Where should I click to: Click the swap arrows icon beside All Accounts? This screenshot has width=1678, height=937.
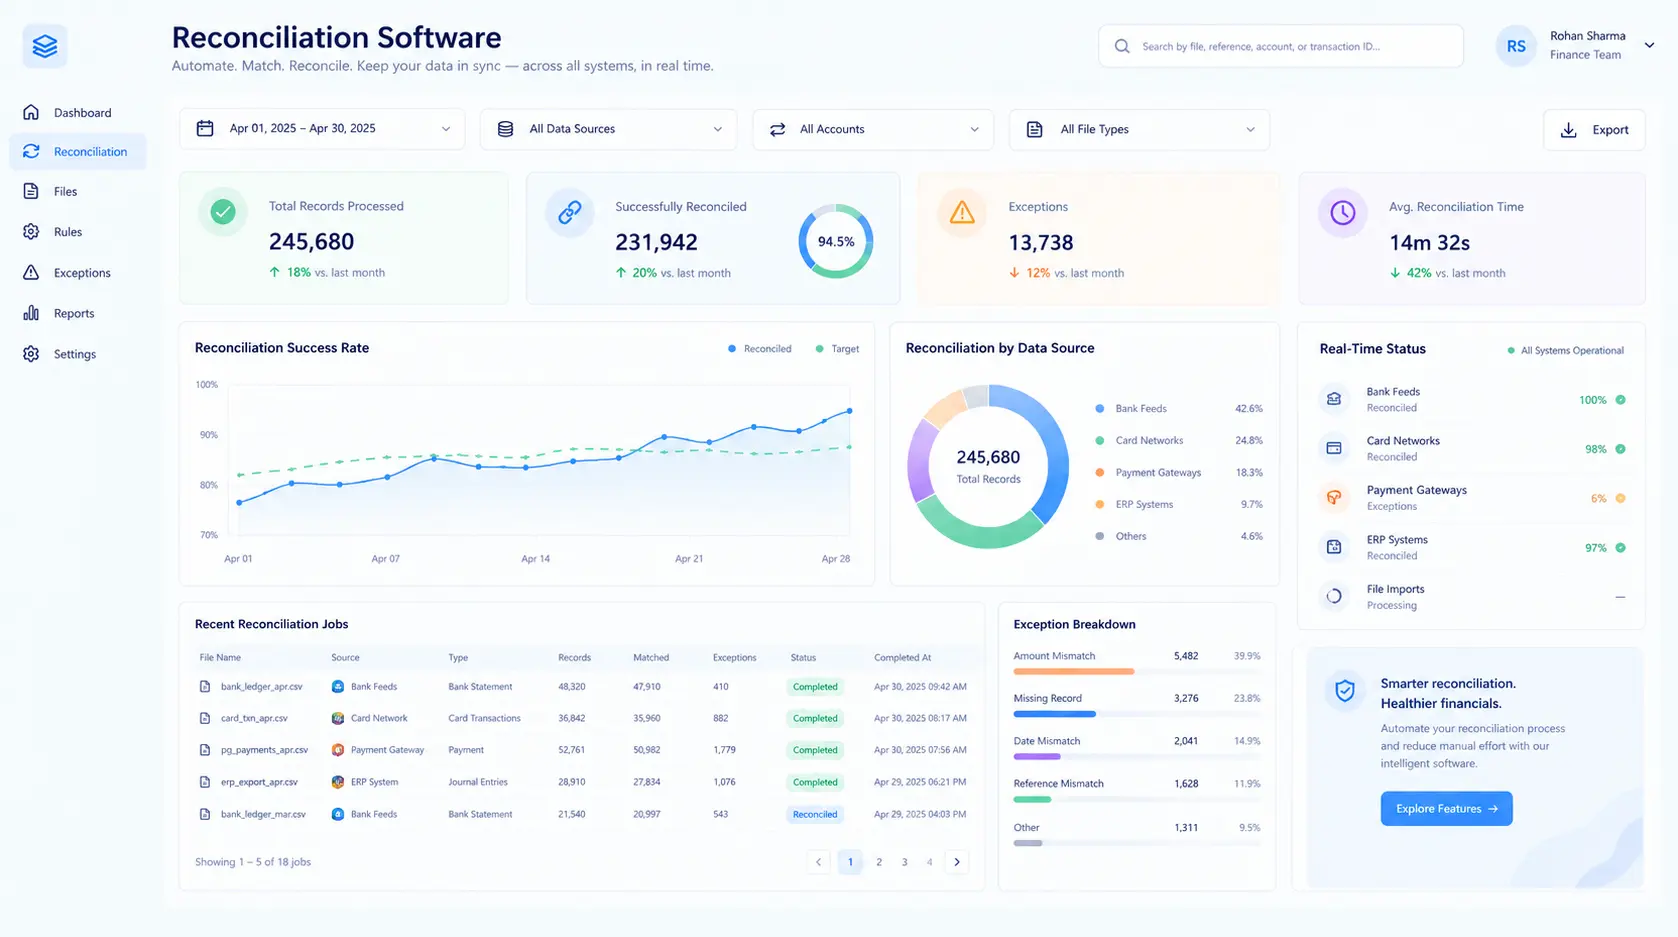click(x=777, y=129)
